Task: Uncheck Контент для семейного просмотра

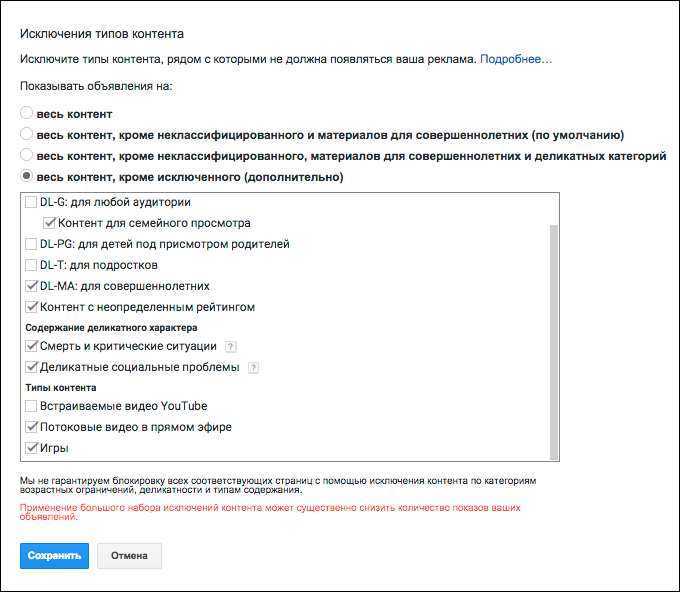Action: [49, 223]
